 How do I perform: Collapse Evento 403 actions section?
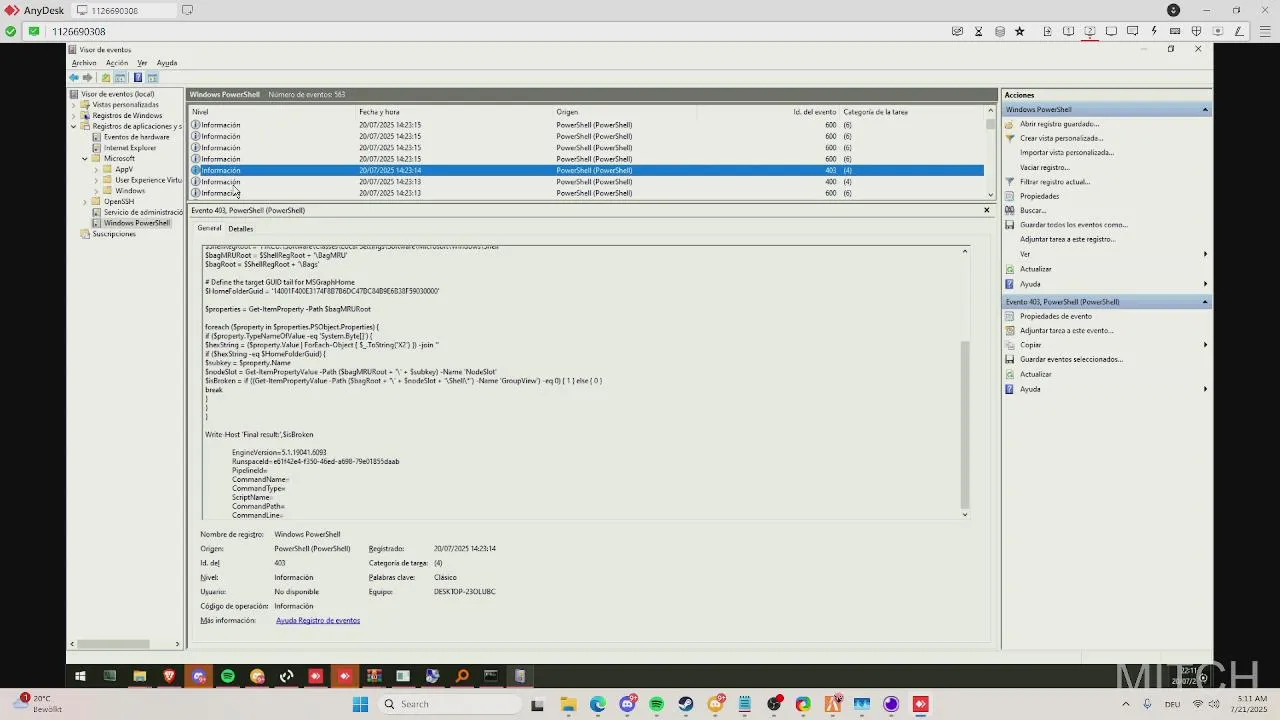coord(1205,302)
